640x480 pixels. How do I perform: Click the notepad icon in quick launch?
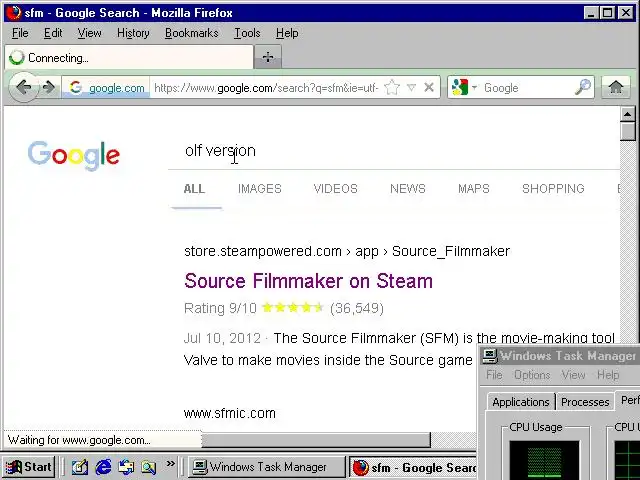(x=80, y=467)
